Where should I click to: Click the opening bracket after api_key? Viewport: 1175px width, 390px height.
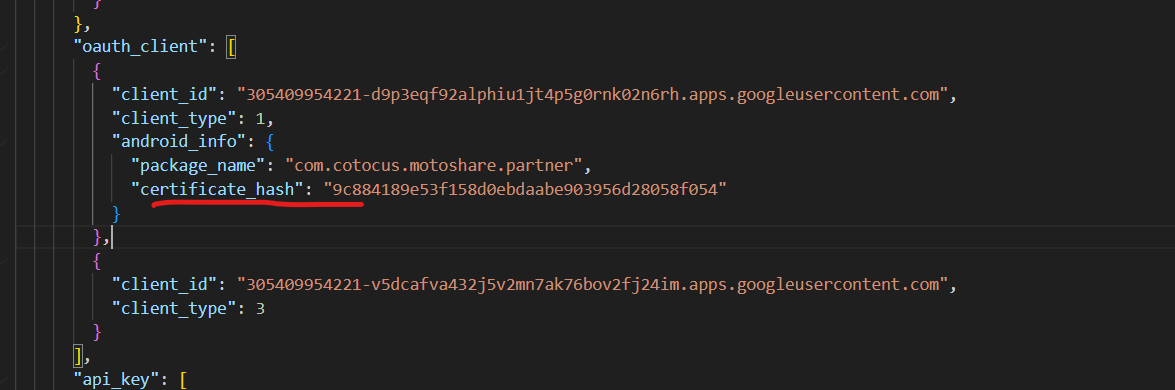[x=184, y=380]
